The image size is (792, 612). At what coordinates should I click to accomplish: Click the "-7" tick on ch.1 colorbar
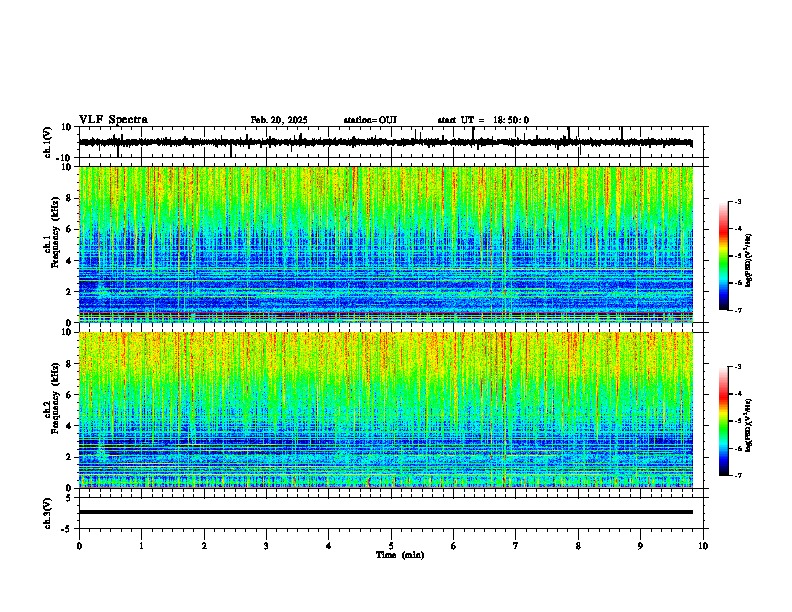click(738, 311)
